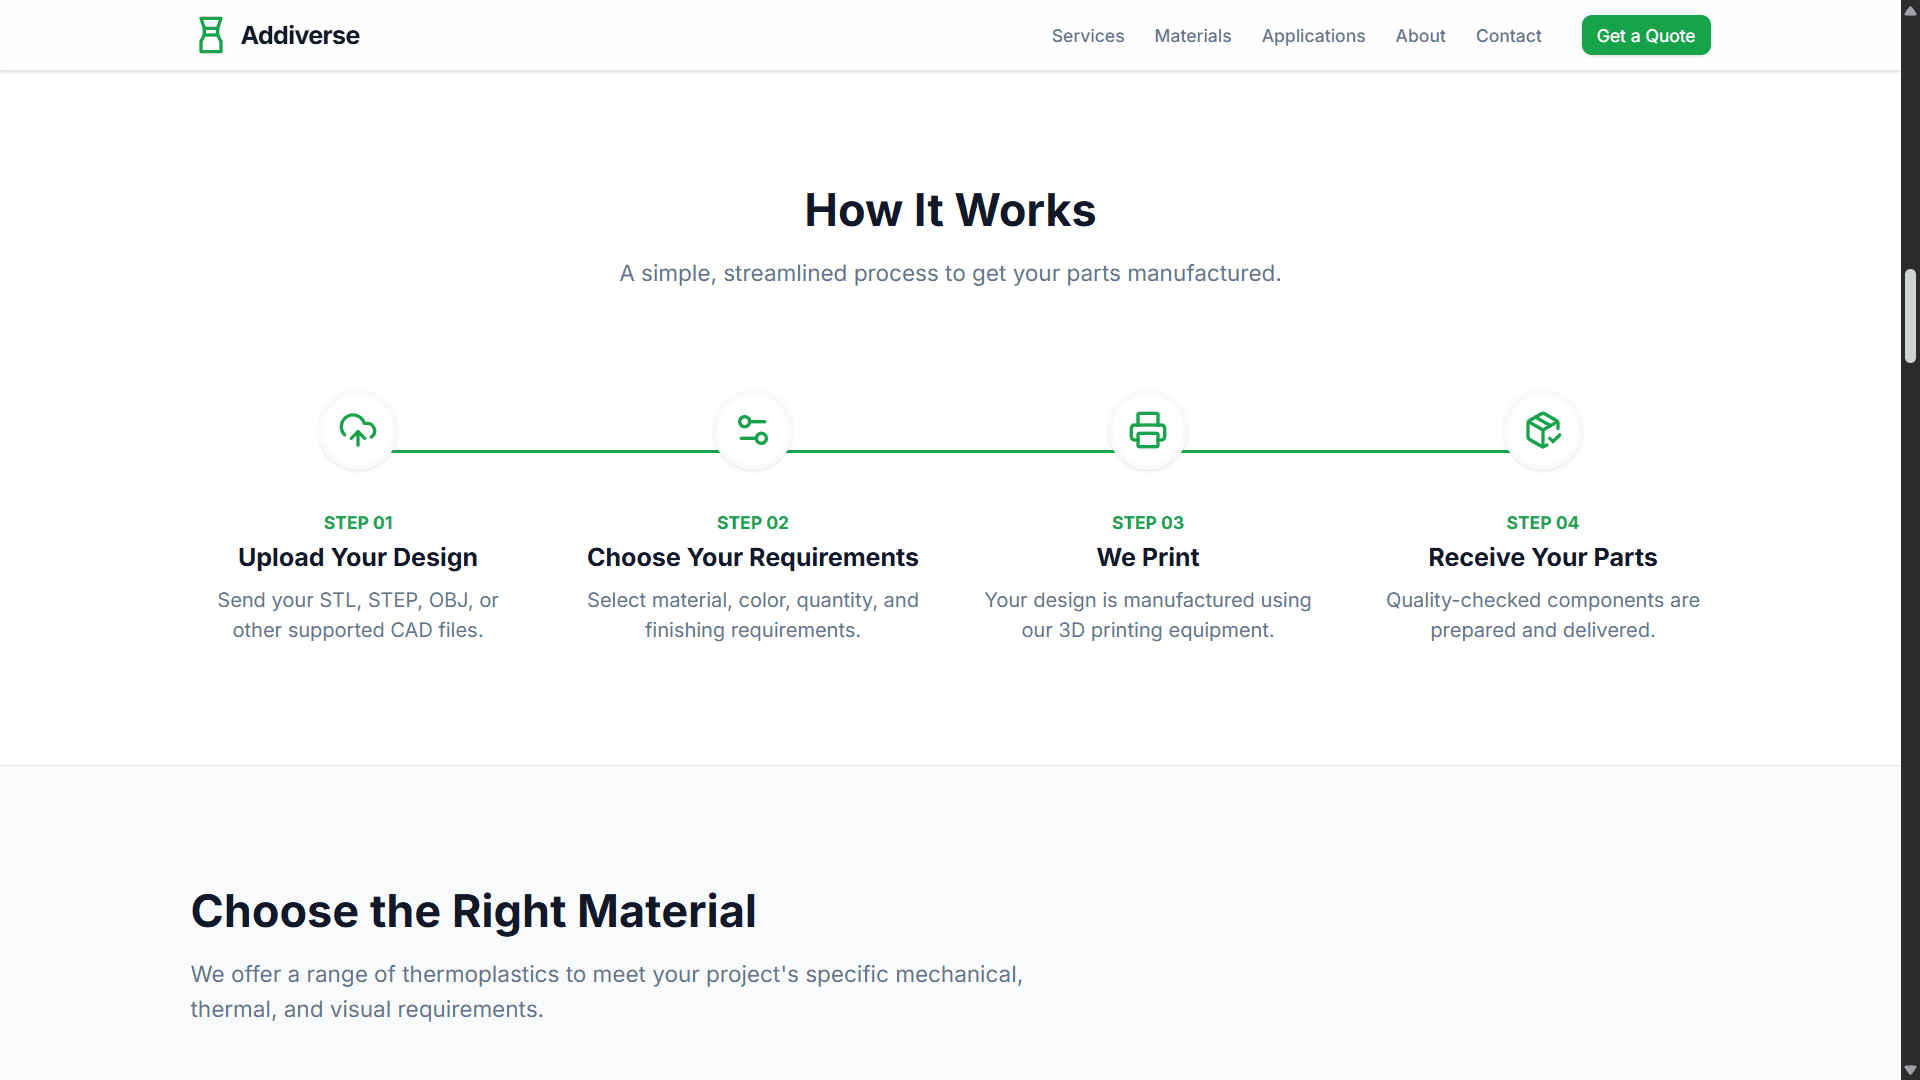
Task: Click the scrollbar up arrow
Action: click(x=1910, y=10)
